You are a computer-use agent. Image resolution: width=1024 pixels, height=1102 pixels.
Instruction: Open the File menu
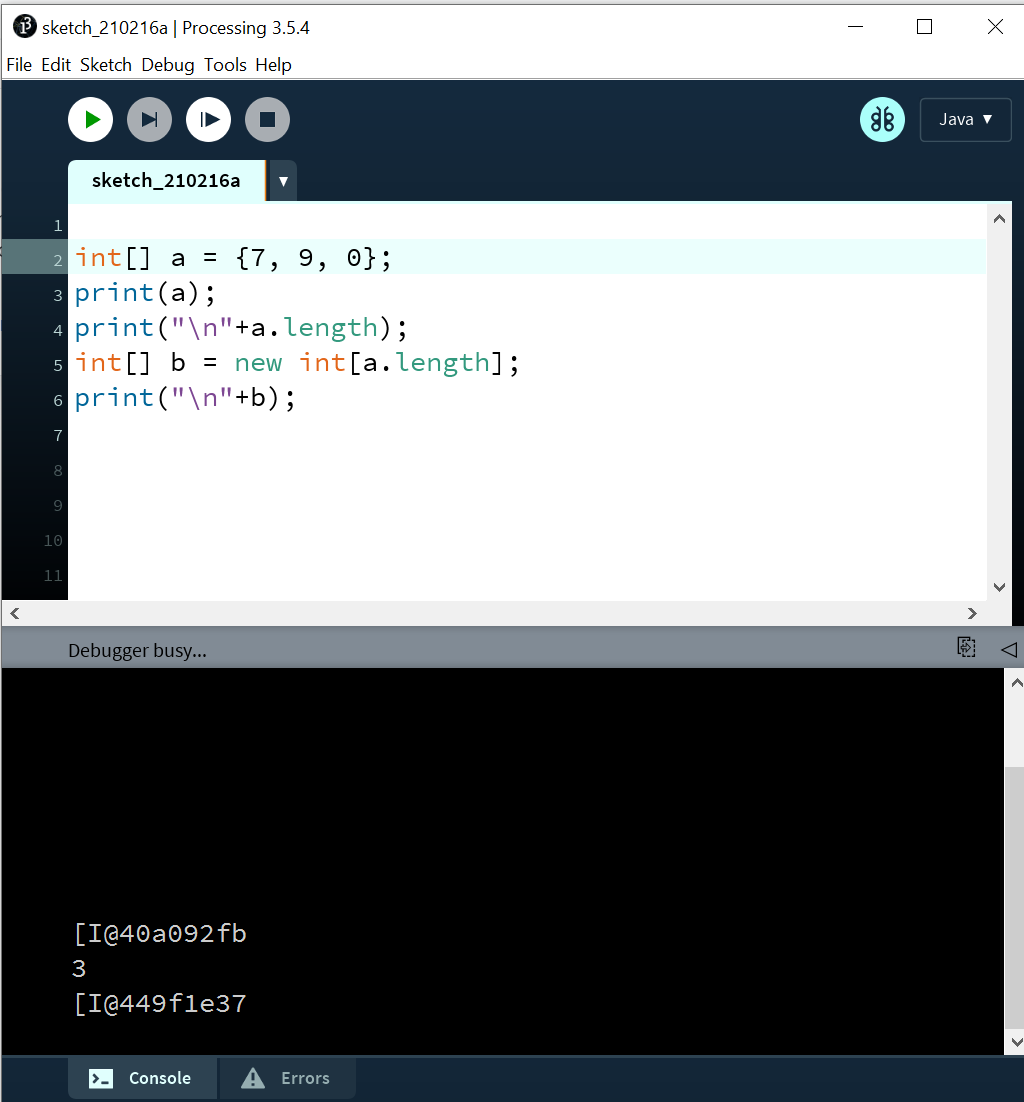coord(18,64)
